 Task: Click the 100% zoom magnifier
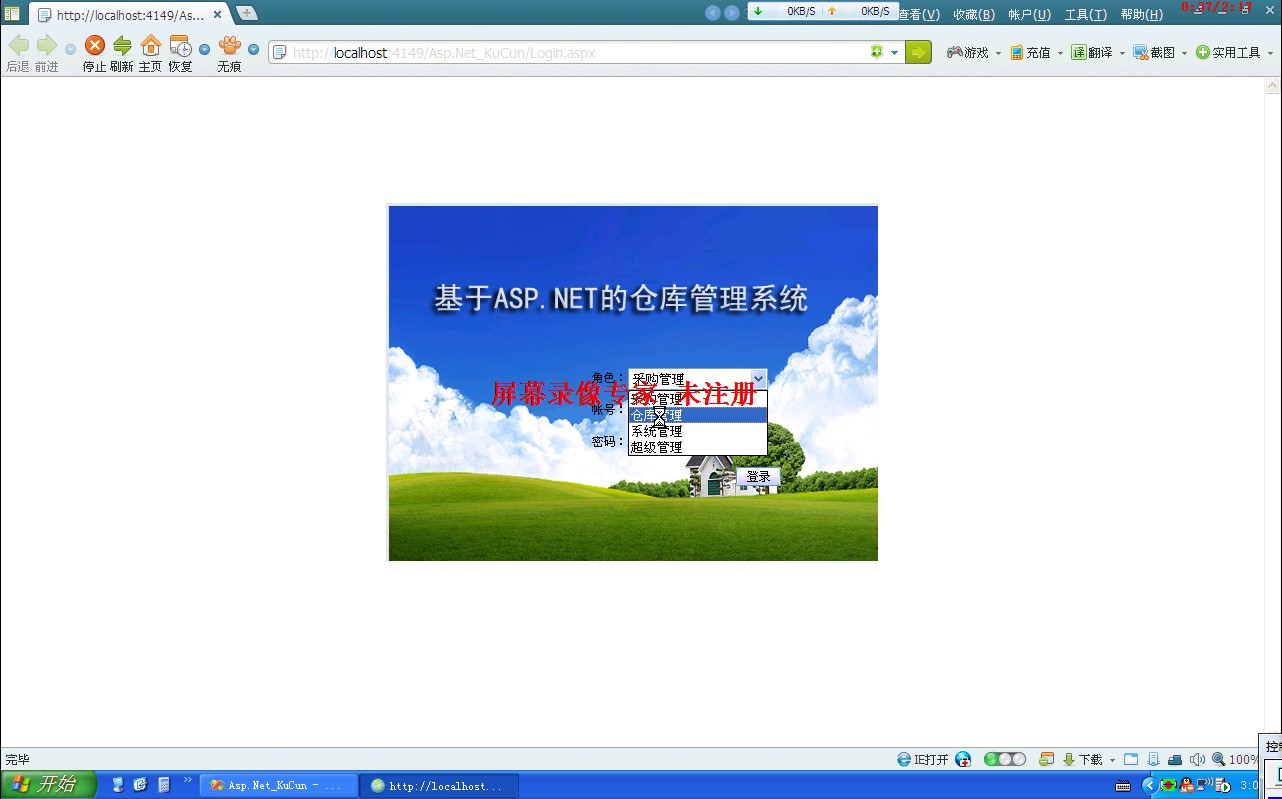coord(1235,759)
